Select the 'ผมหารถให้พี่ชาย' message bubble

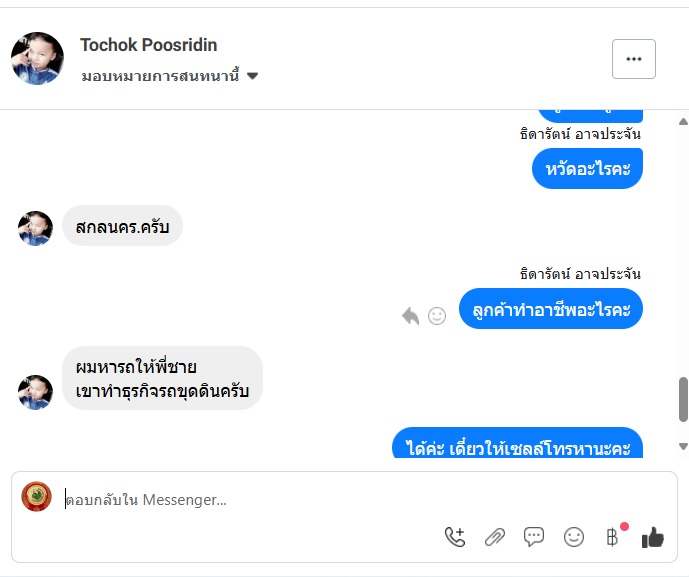coord(162,378)
